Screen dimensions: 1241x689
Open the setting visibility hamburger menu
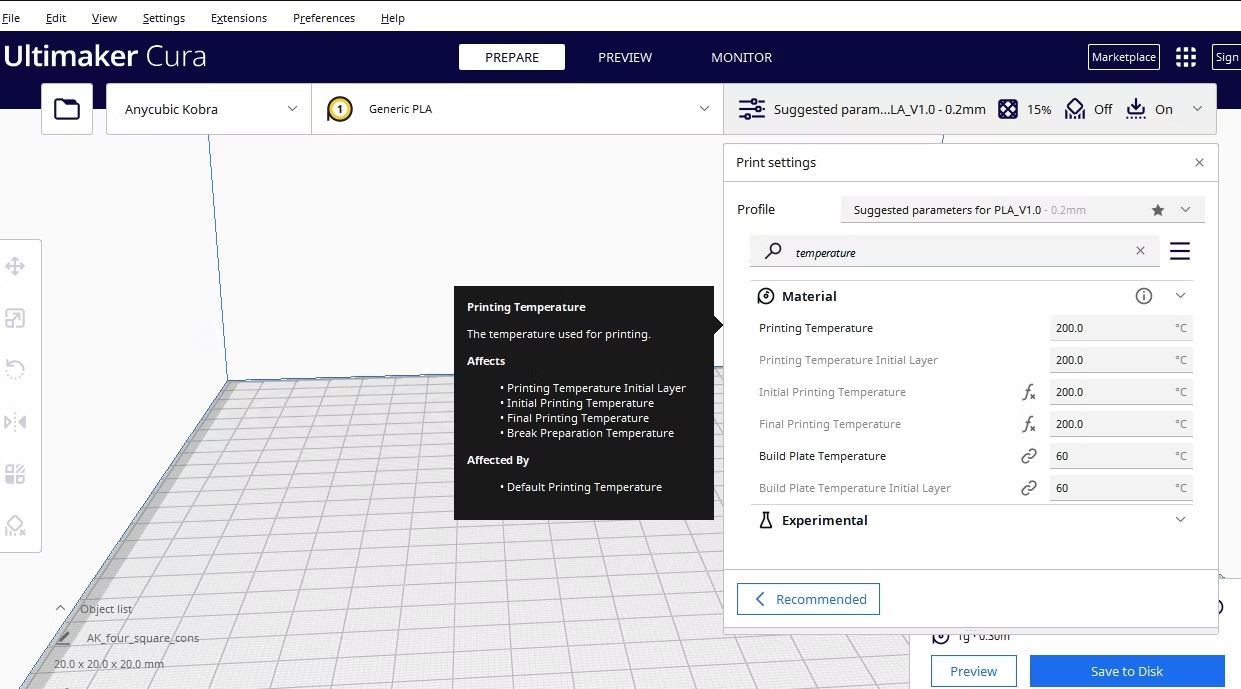[x=1180, y=251]
